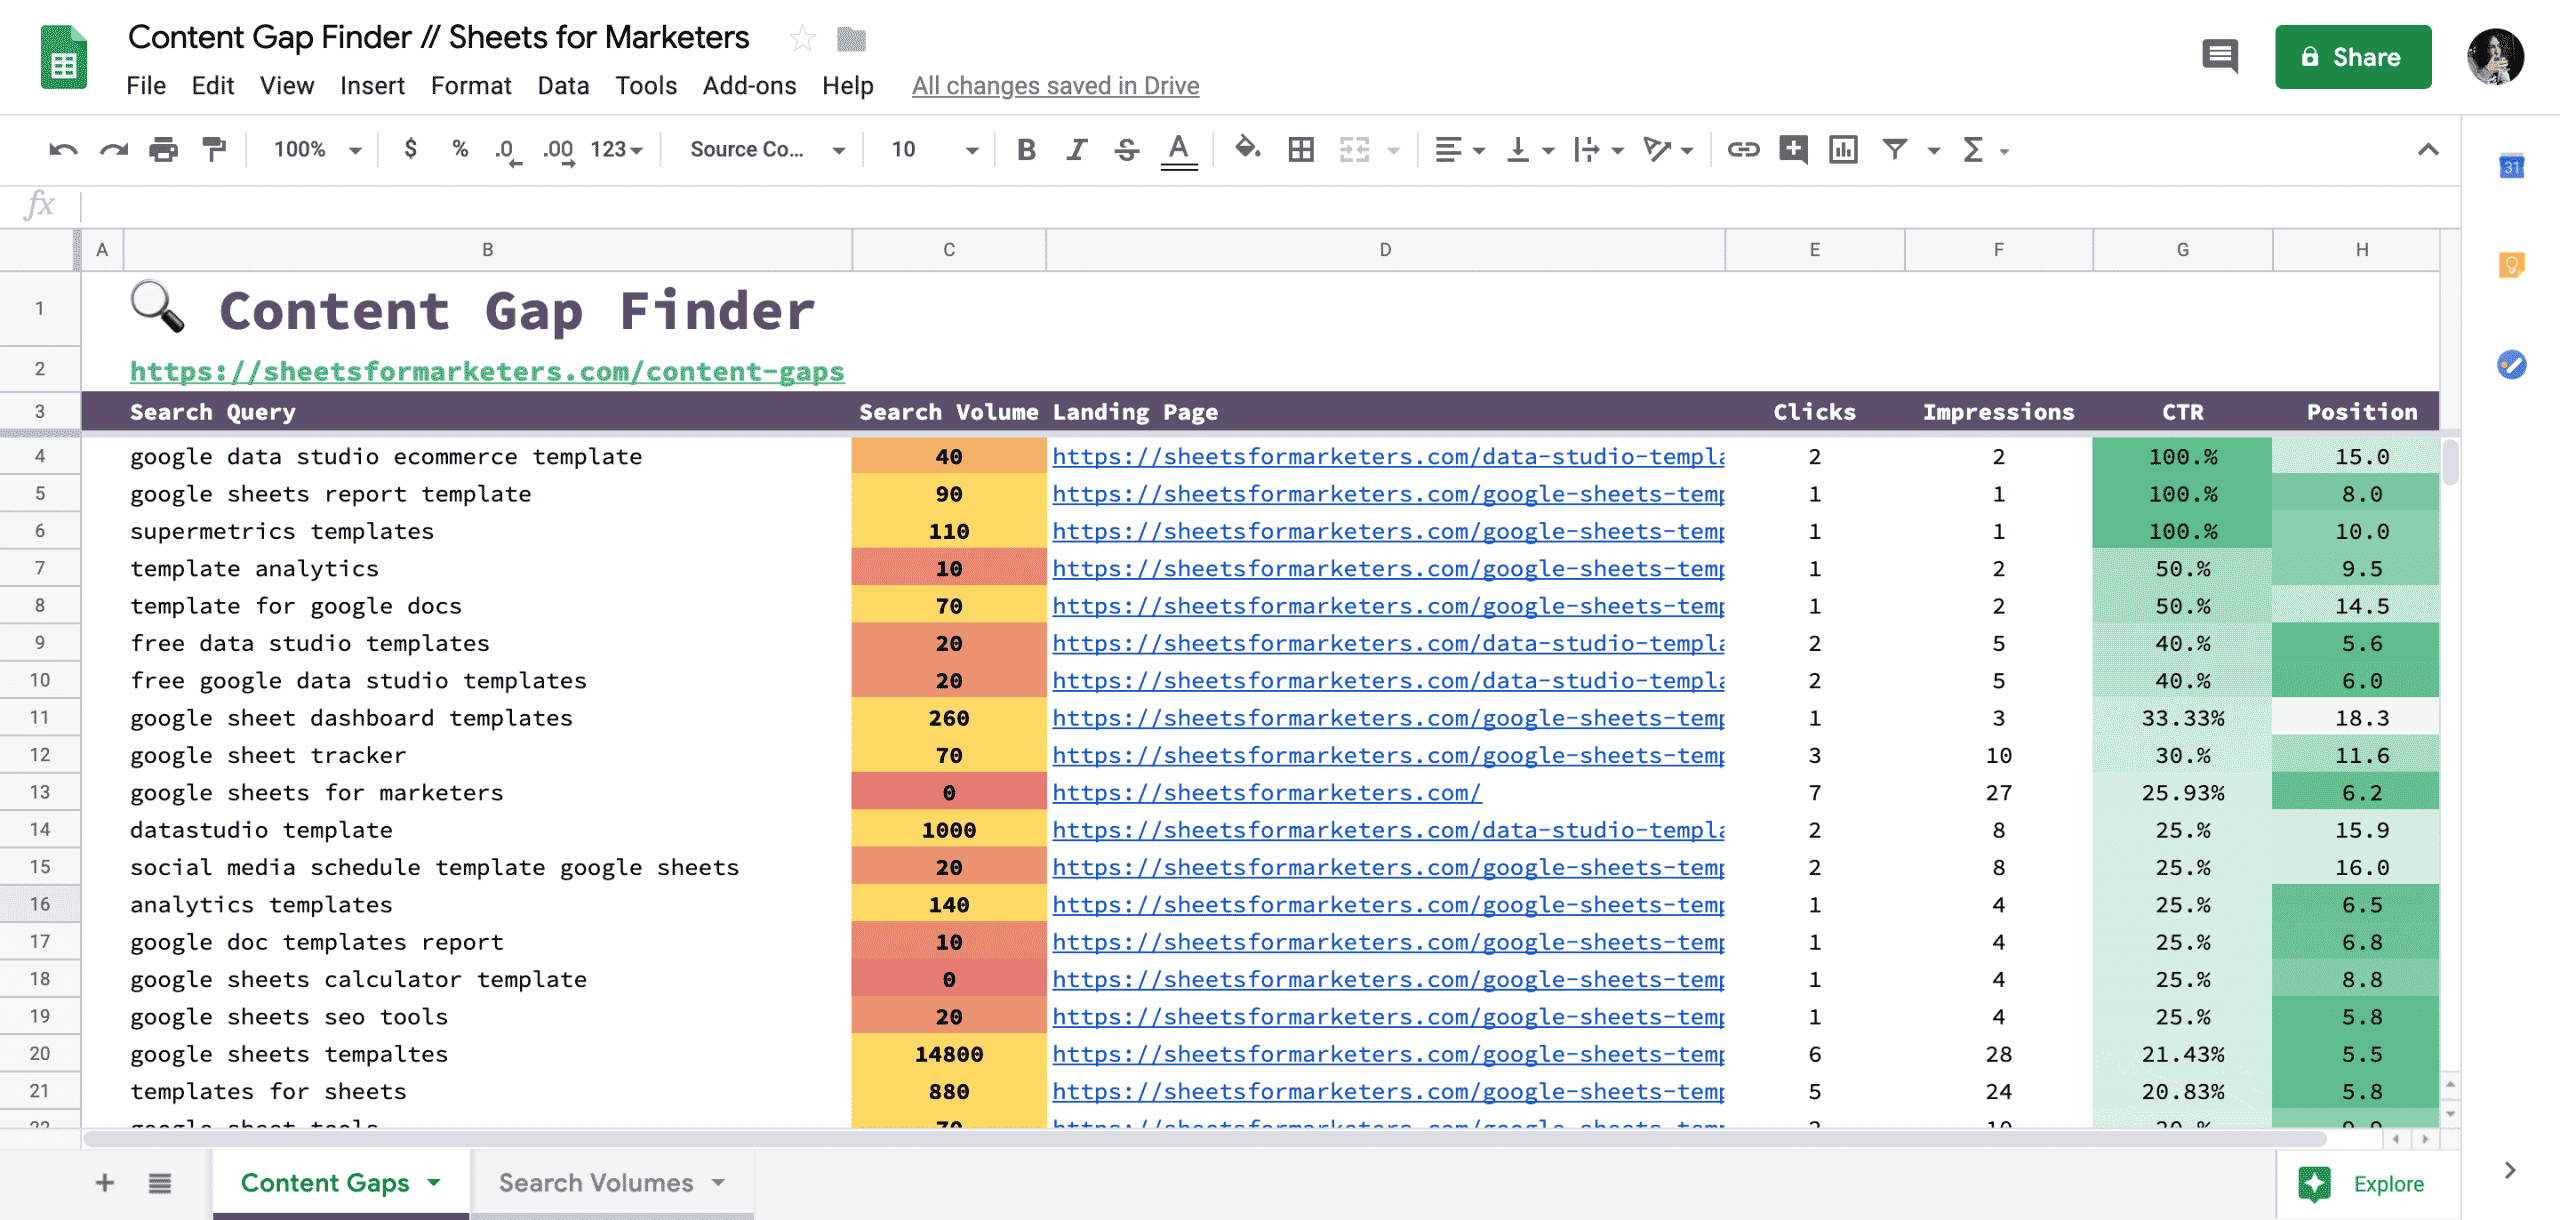Open text rotation dropdown
Image resolution: width=2560 pixels, height=1220 pixels.
[1668, 150]
